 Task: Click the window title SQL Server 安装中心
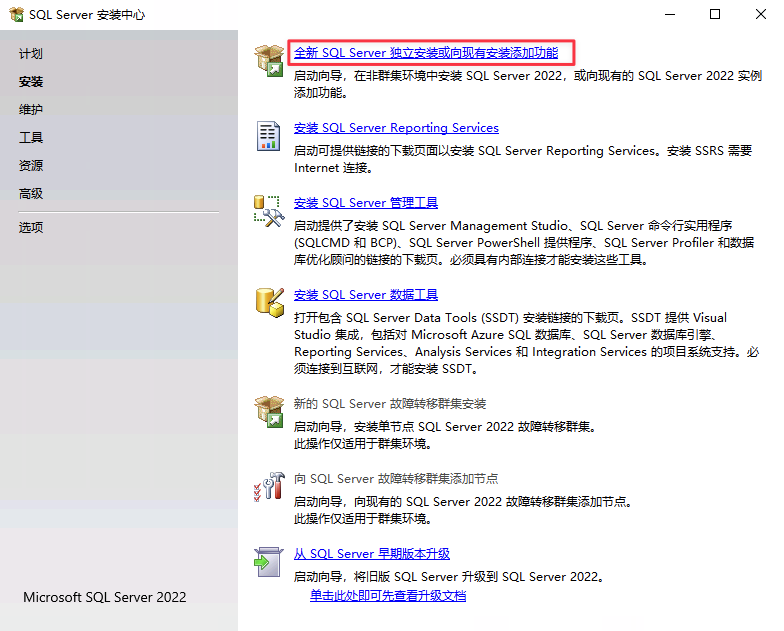87,14
